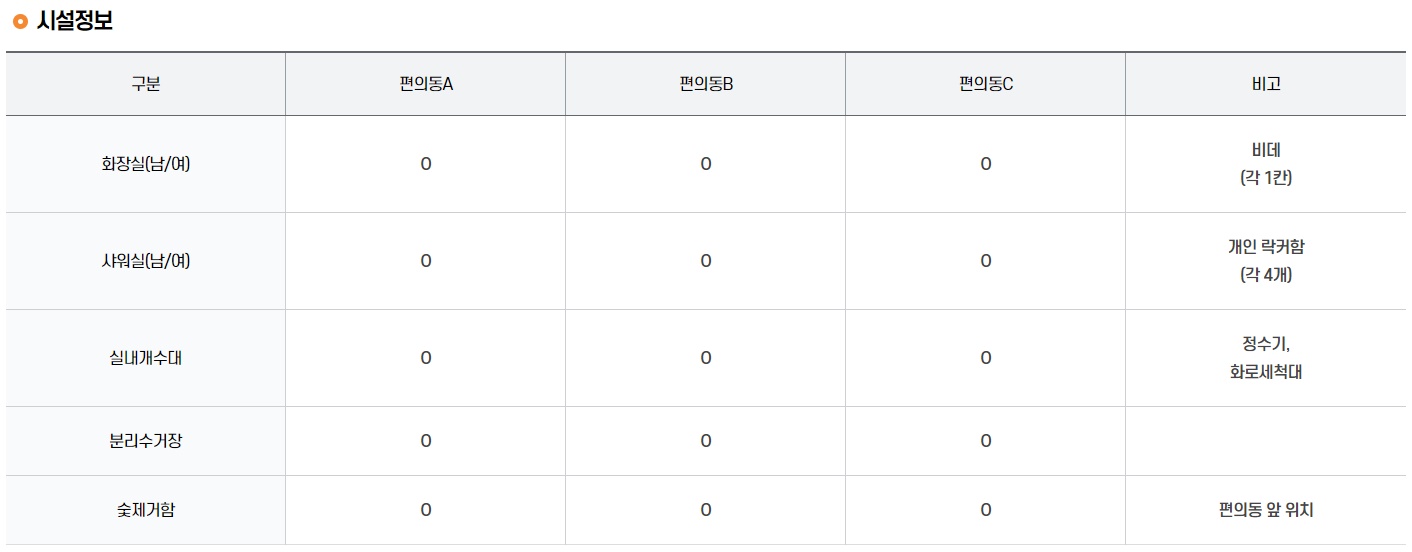Click the 비데 (각 1칸) remark cell
The width and height of the screenshot is (1412, 552).
click(x=1266, y=164)
